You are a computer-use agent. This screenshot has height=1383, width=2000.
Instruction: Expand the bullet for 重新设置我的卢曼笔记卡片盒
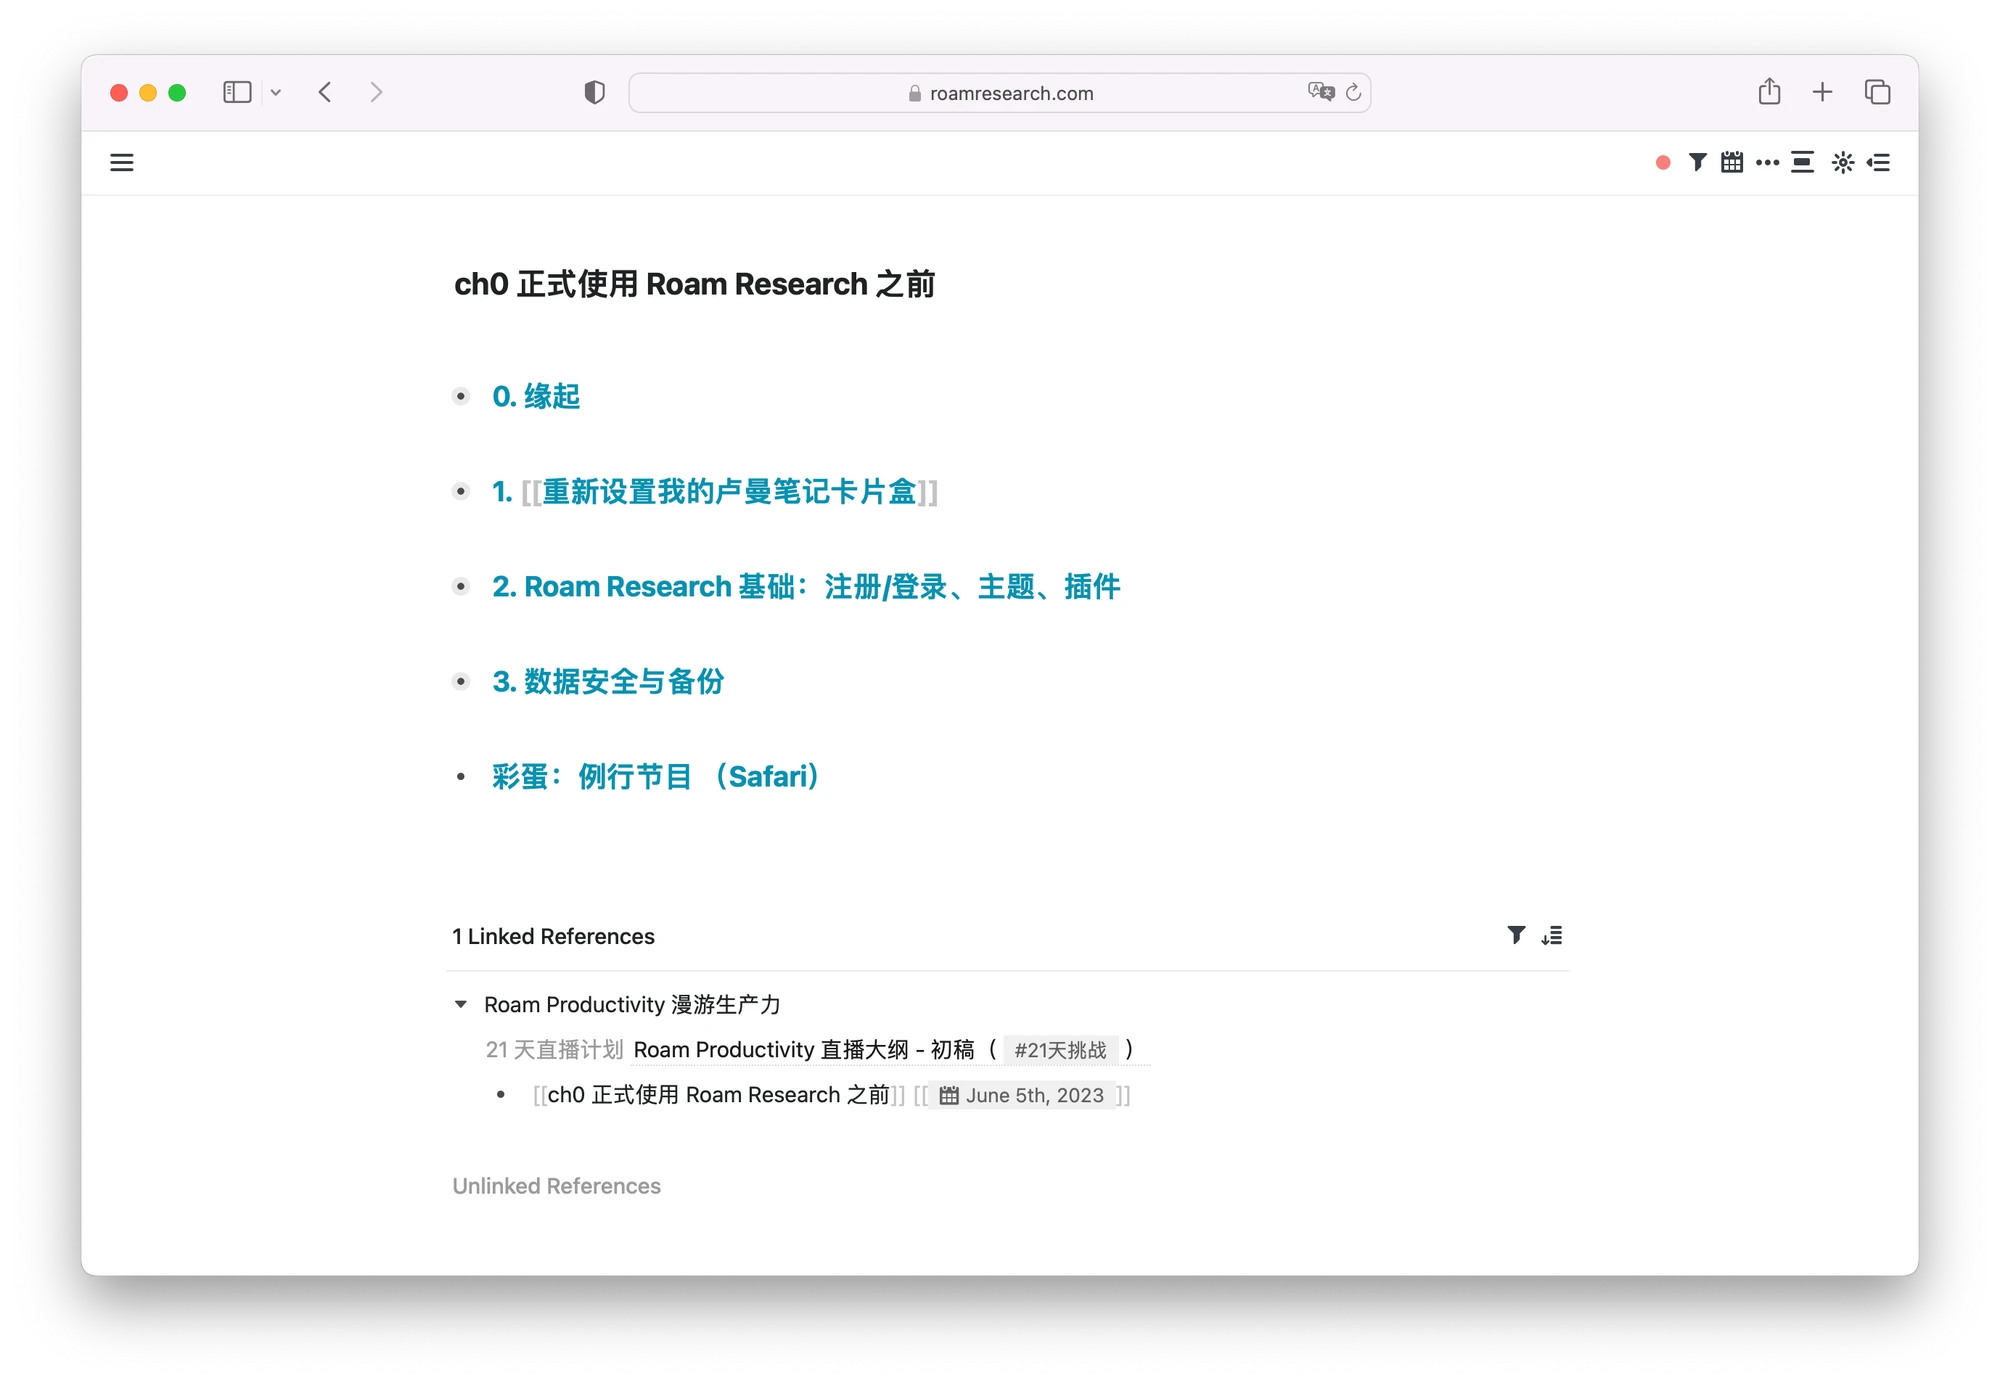tap(460, 491)
